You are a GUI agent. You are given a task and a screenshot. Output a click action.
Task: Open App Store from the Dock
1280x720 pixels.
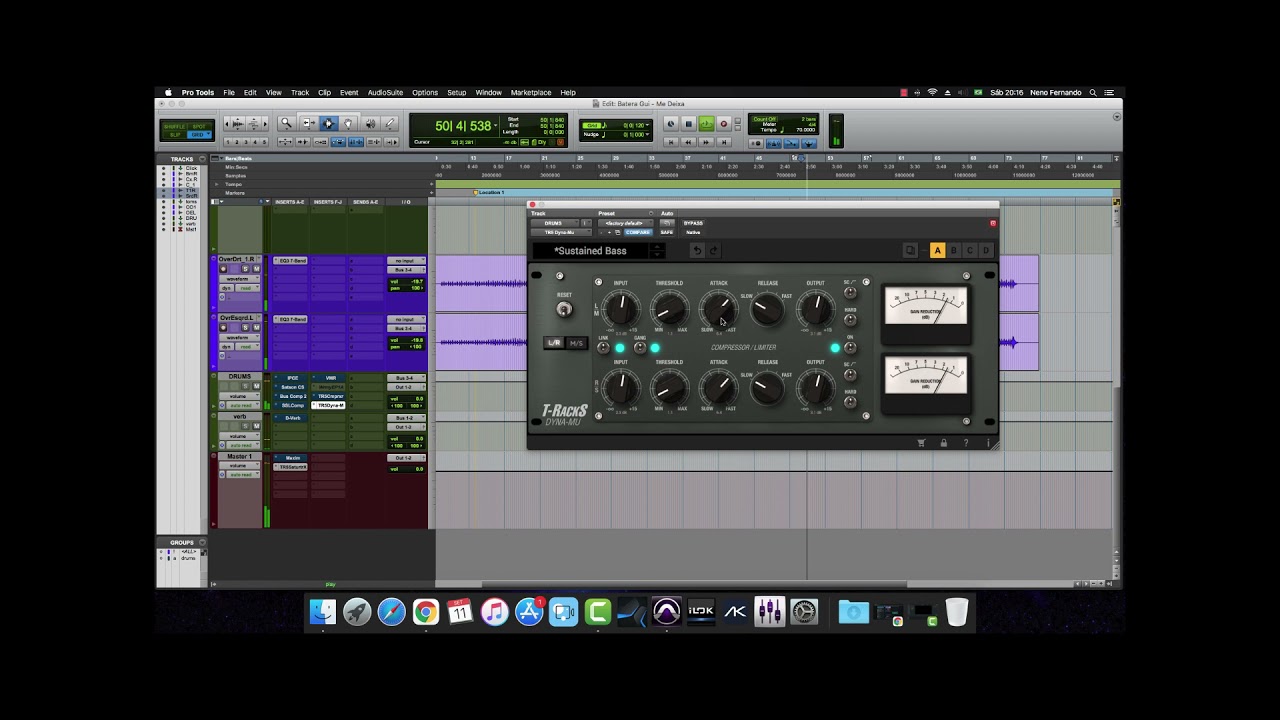point(529,611)
